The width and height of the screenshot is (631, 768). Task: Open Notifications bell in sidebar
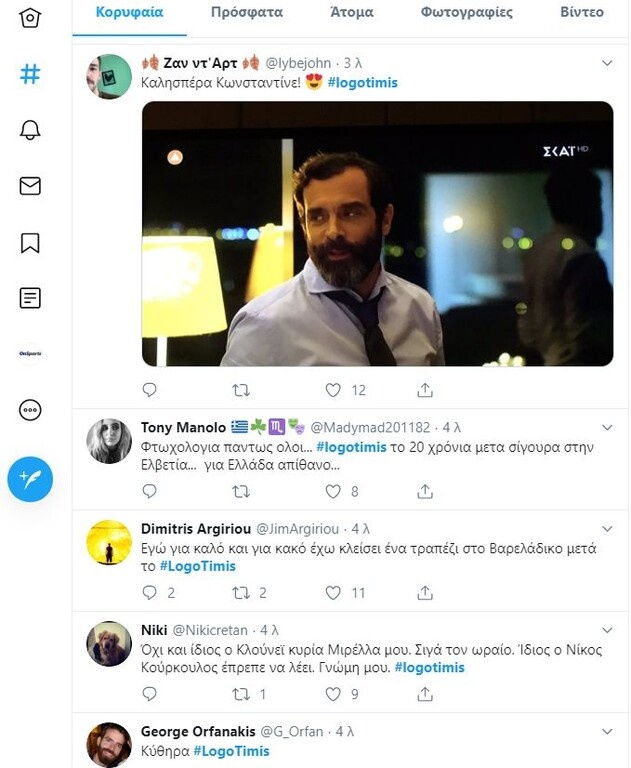[x=30, y=131]
